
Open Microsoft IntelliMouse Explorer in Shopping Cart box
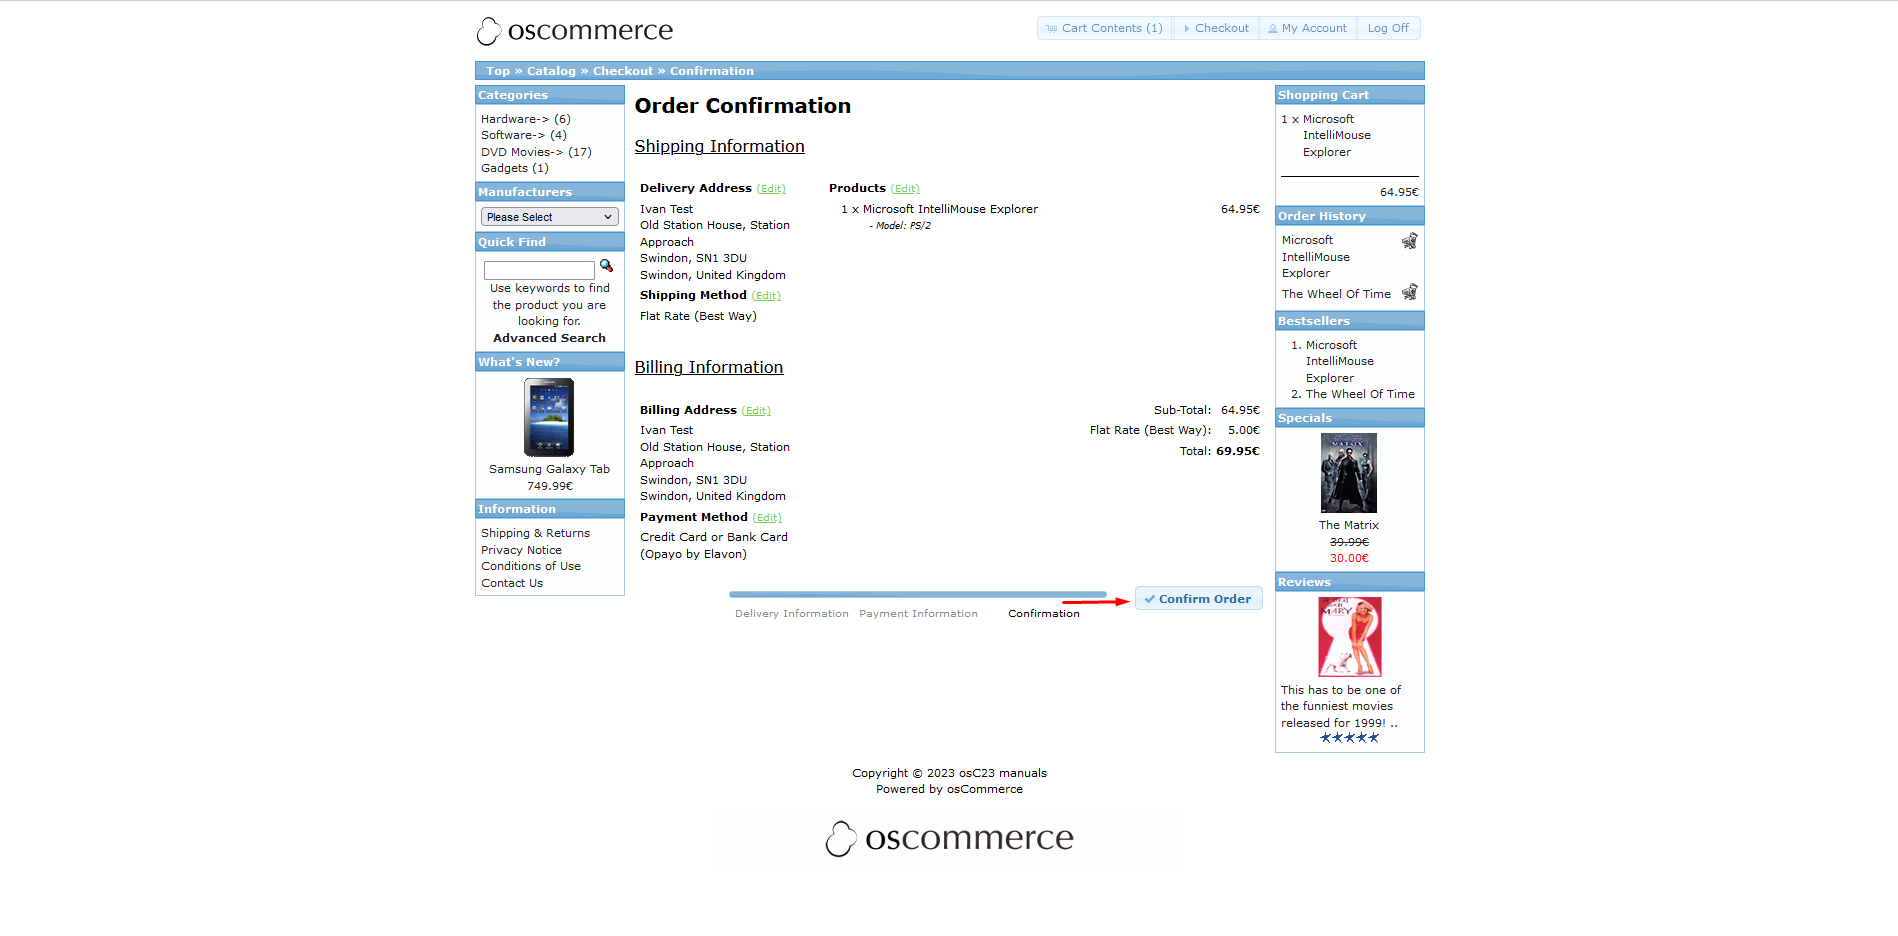pyautogui.click(x=1336, y=135)
